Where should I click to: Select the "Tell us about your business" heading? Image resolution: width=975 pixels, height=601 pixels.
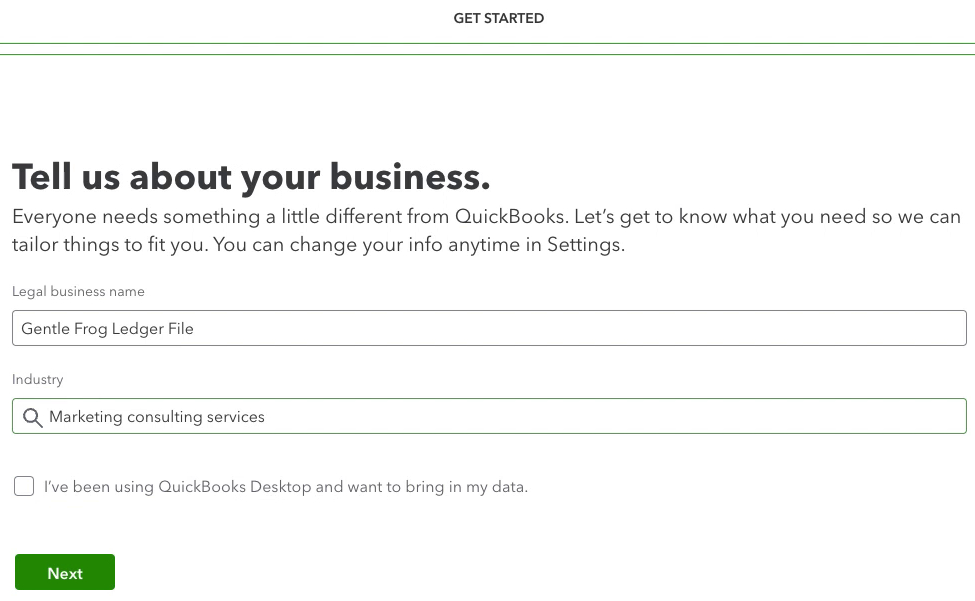251,177
